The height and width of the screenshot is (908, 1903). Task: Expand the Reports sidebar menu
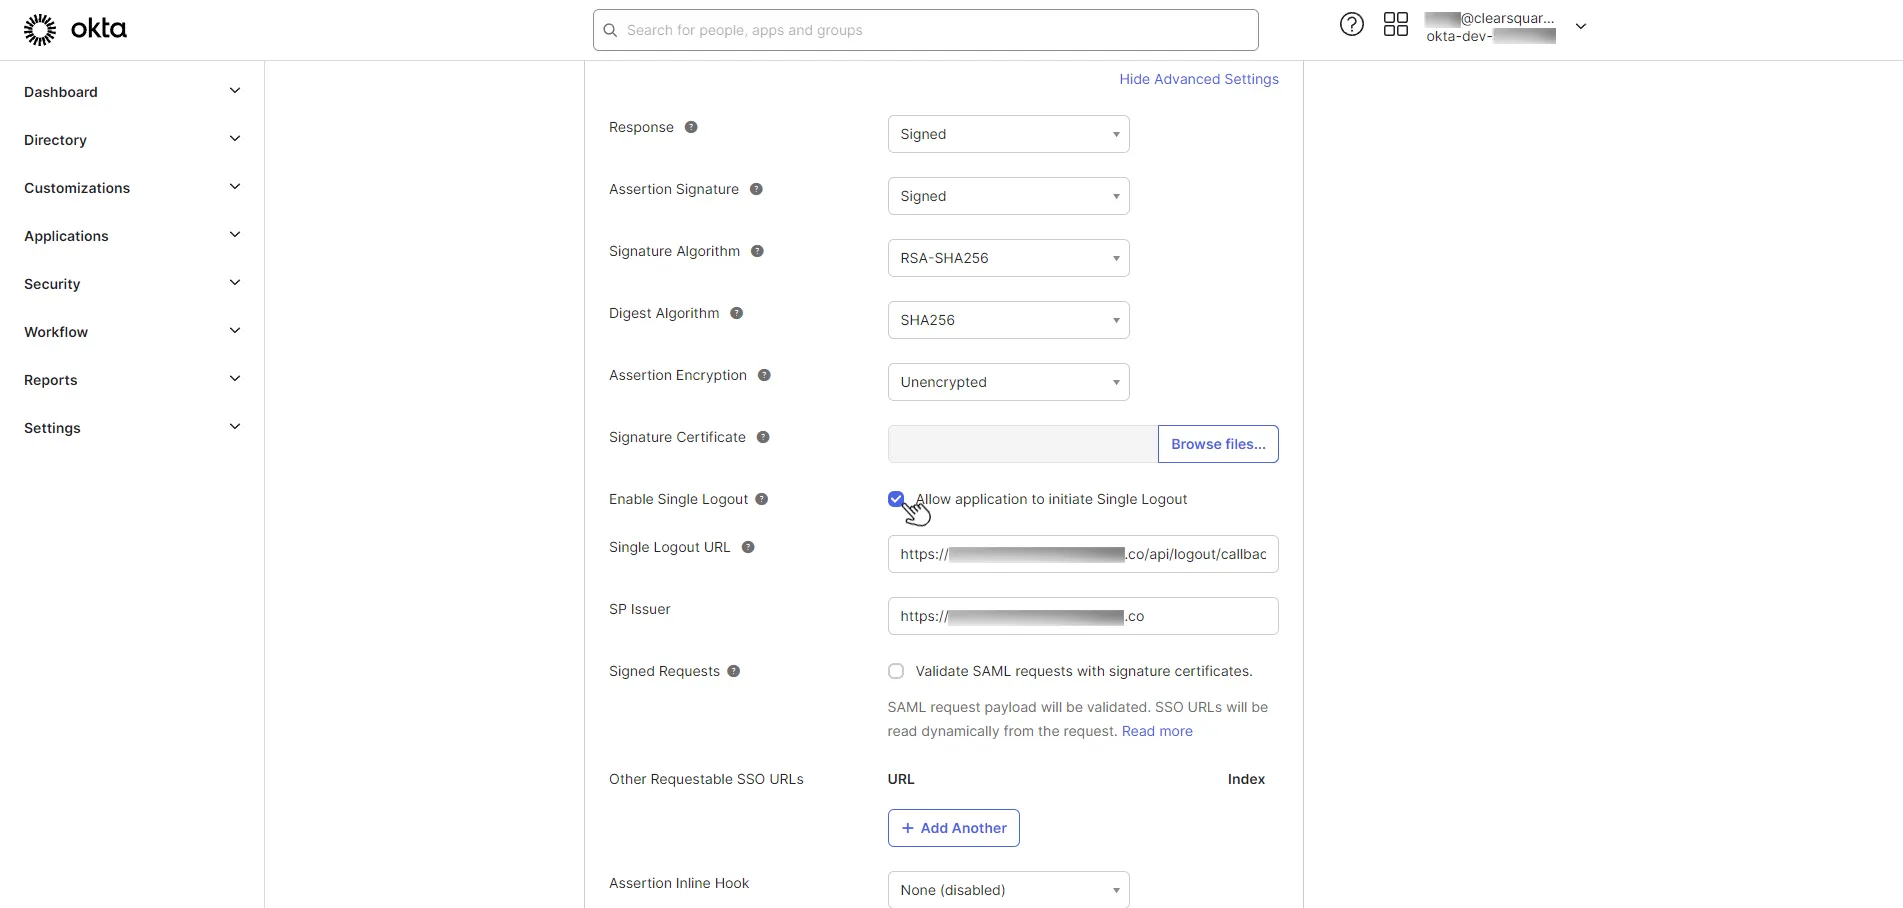coord(132,380)
